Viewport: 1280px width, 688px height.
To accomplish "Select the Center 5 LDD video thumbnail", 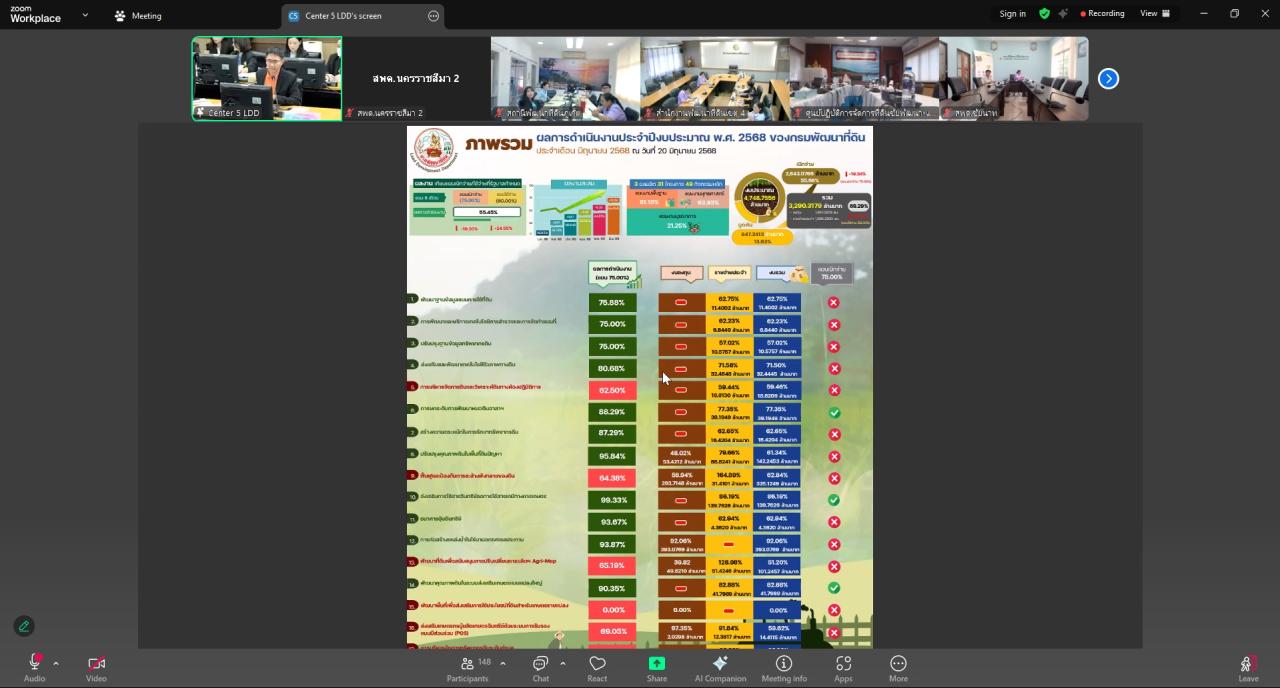I will (266, 78).
